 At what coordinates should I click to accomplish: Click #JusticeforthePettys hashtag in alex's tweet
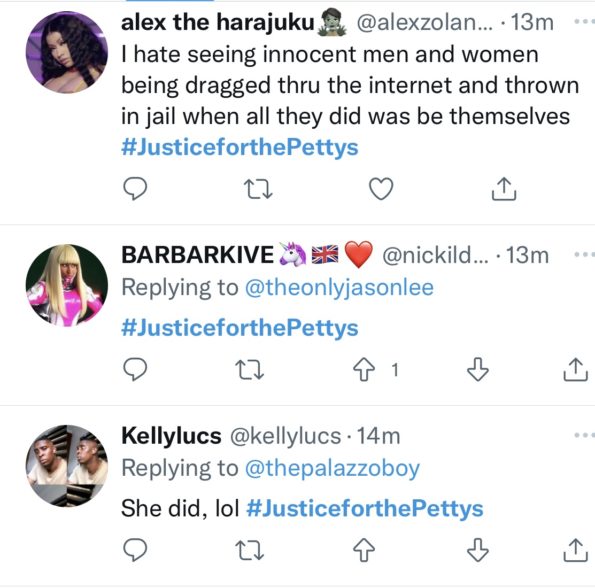(x=240, y=147)
